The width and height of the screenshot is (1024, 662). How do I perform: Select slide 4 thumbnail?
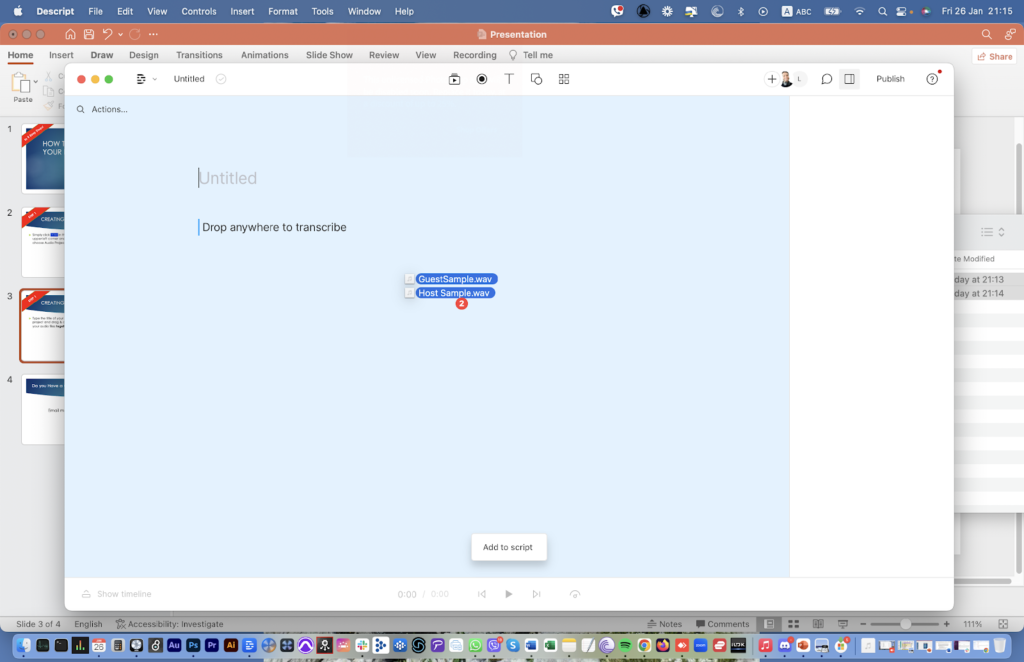42,409
